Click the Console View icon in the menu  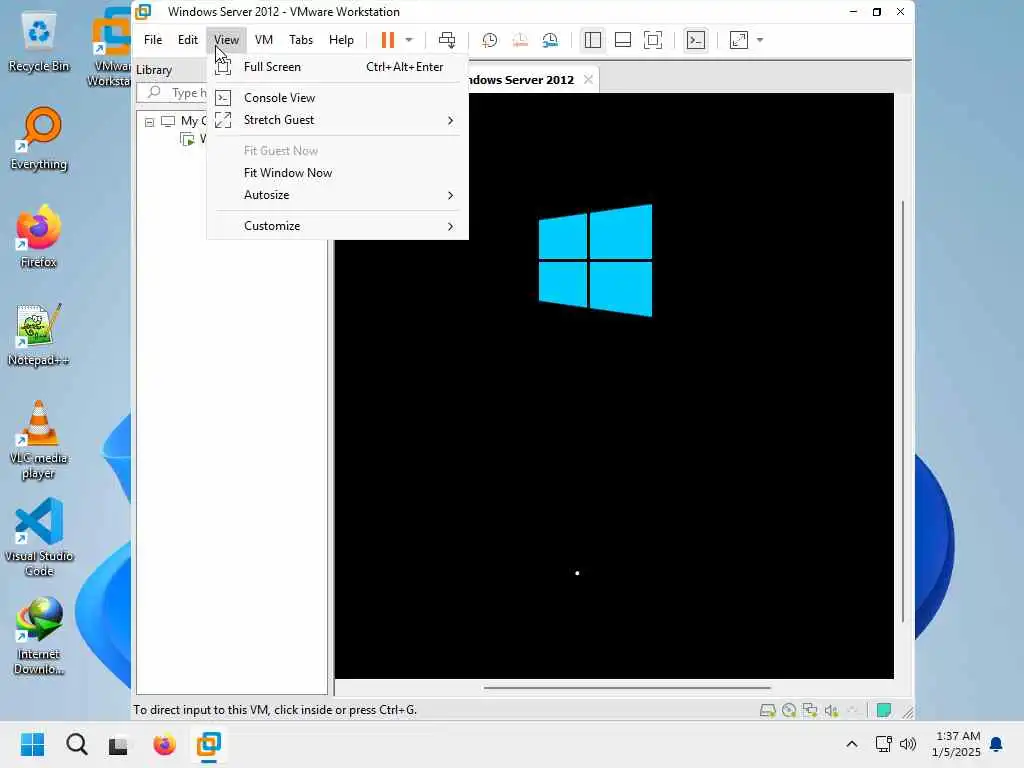[223, 98]
